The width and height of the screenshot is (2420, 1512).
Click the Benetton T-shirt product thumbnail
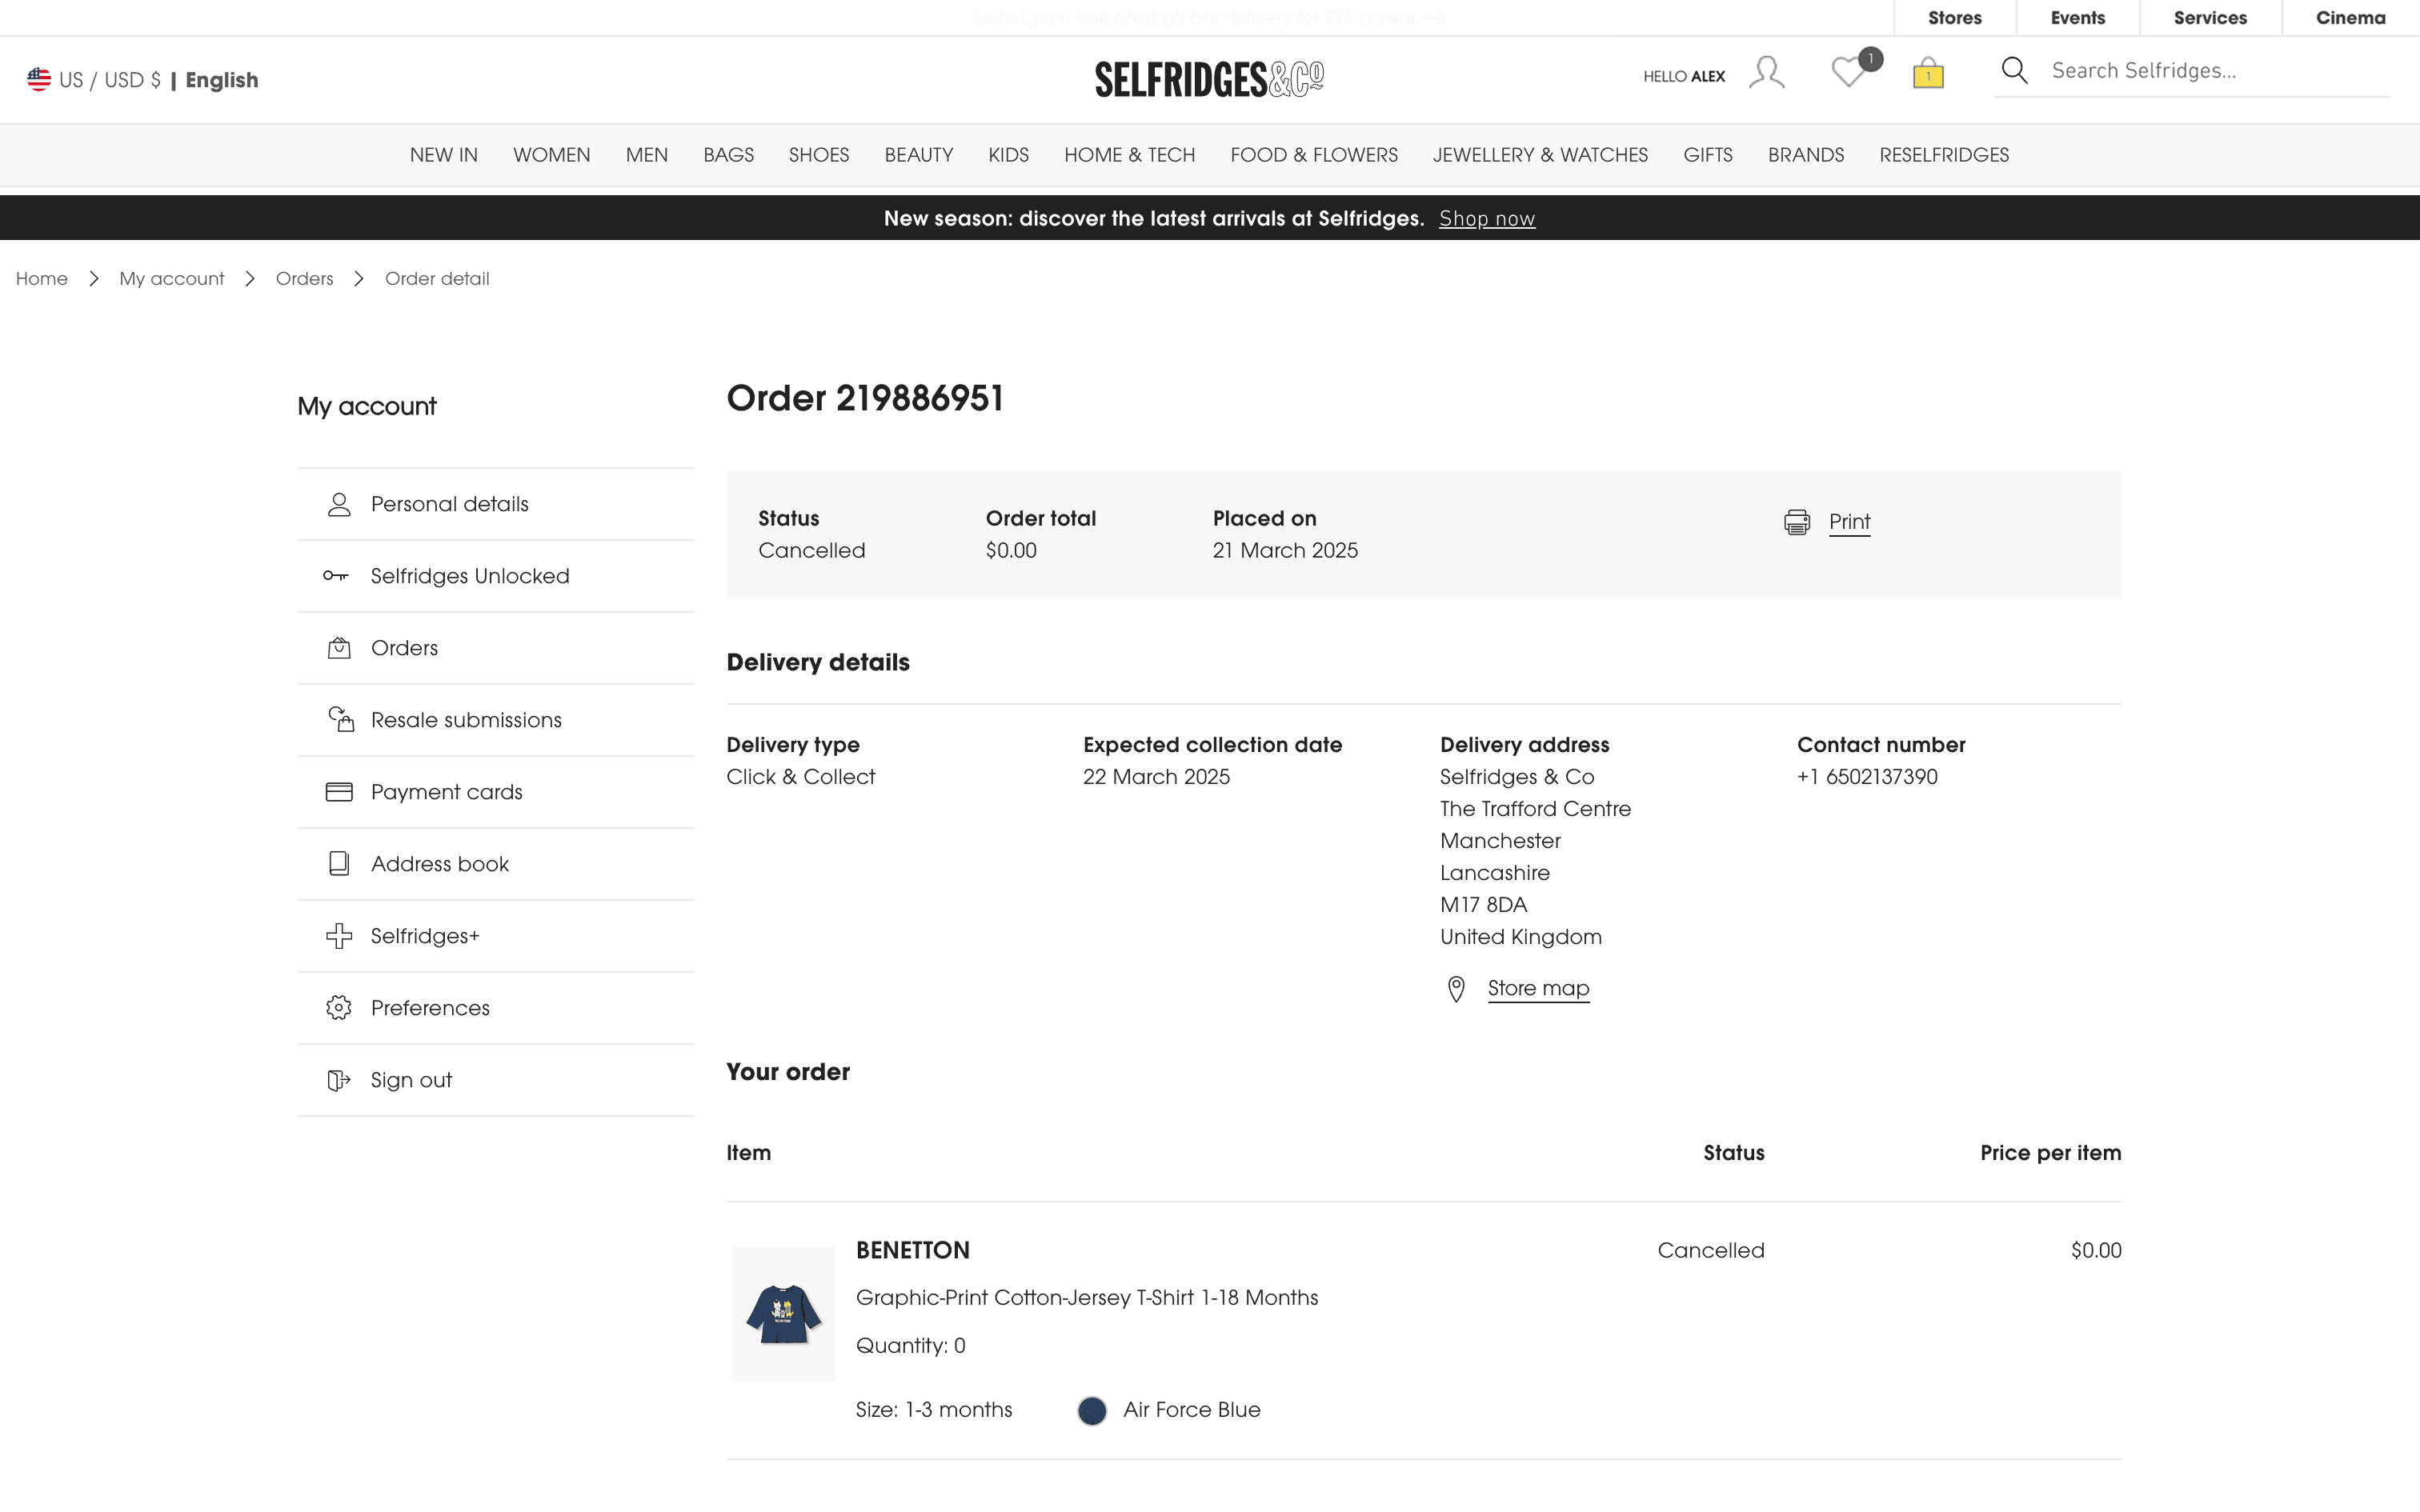tap(783, 1313)
